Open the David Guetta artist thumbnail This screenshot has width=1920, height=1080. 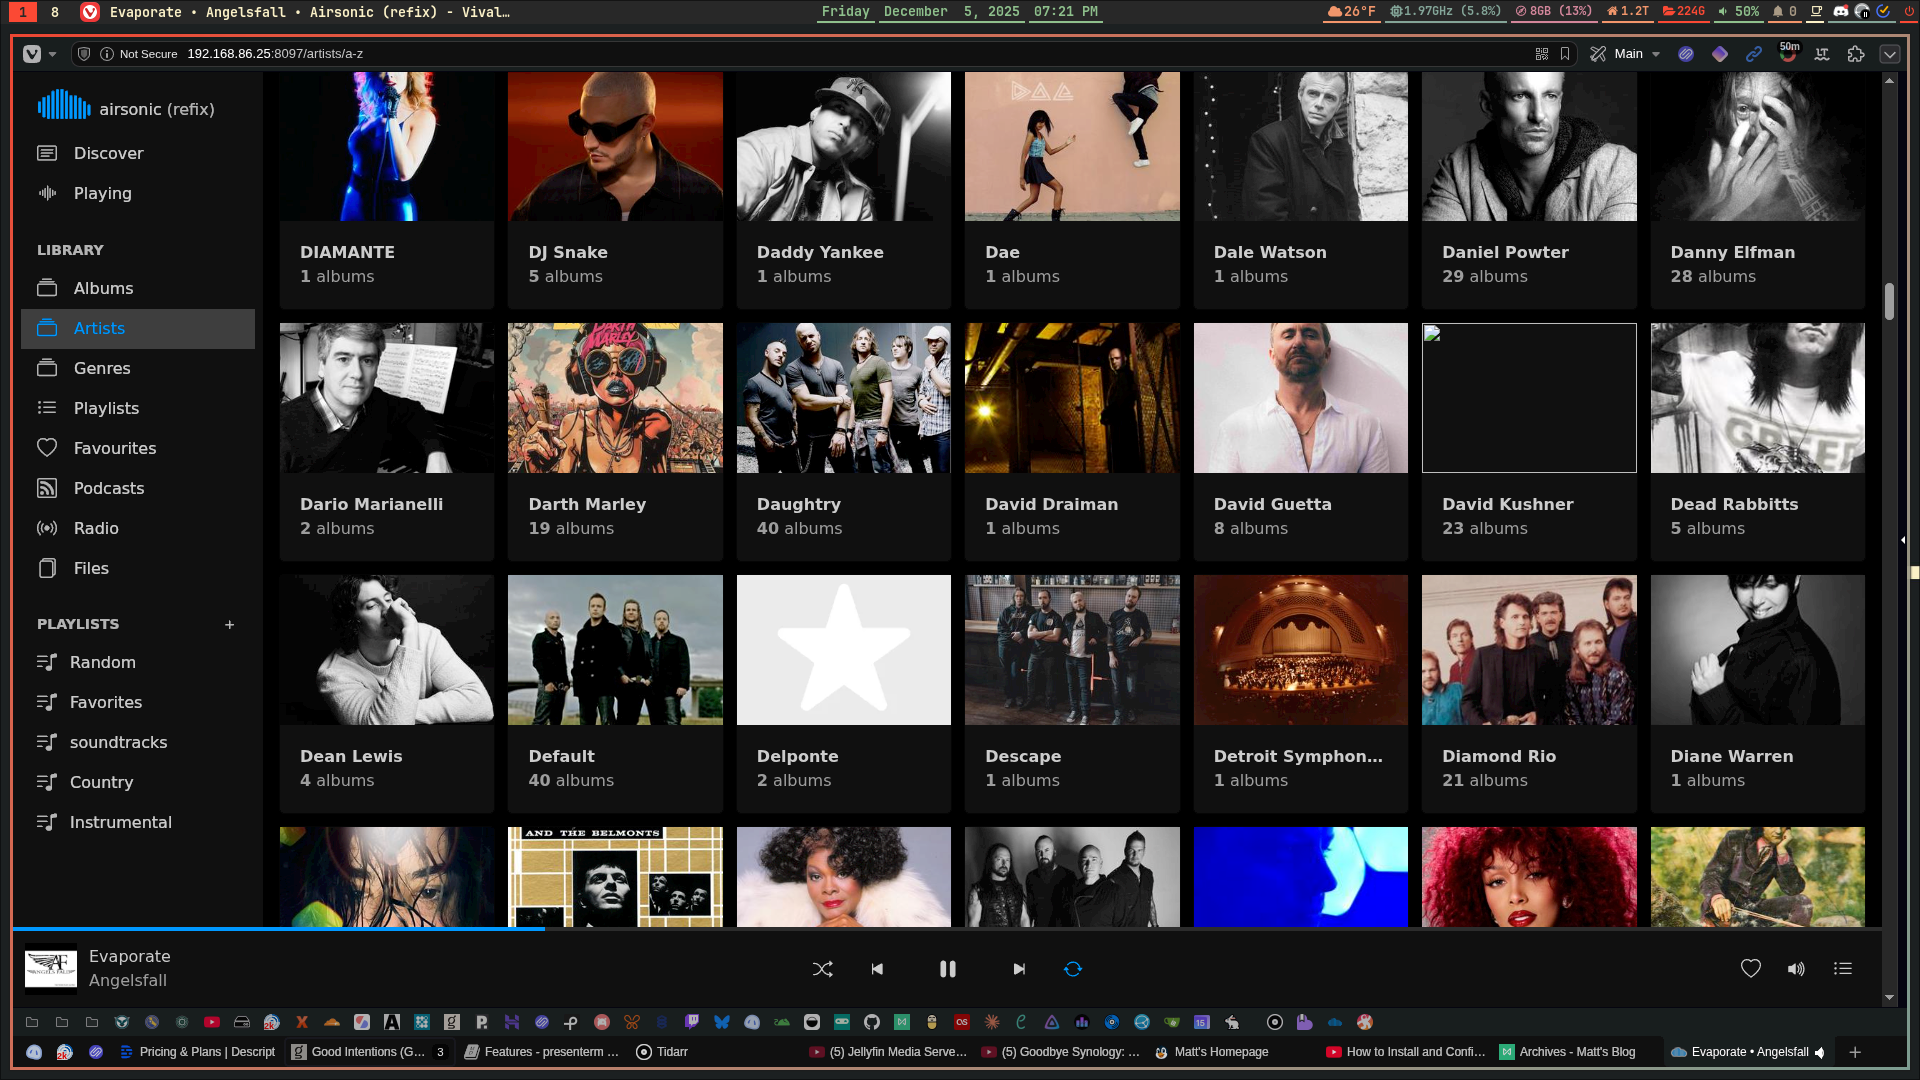[x=1300, y=398]
